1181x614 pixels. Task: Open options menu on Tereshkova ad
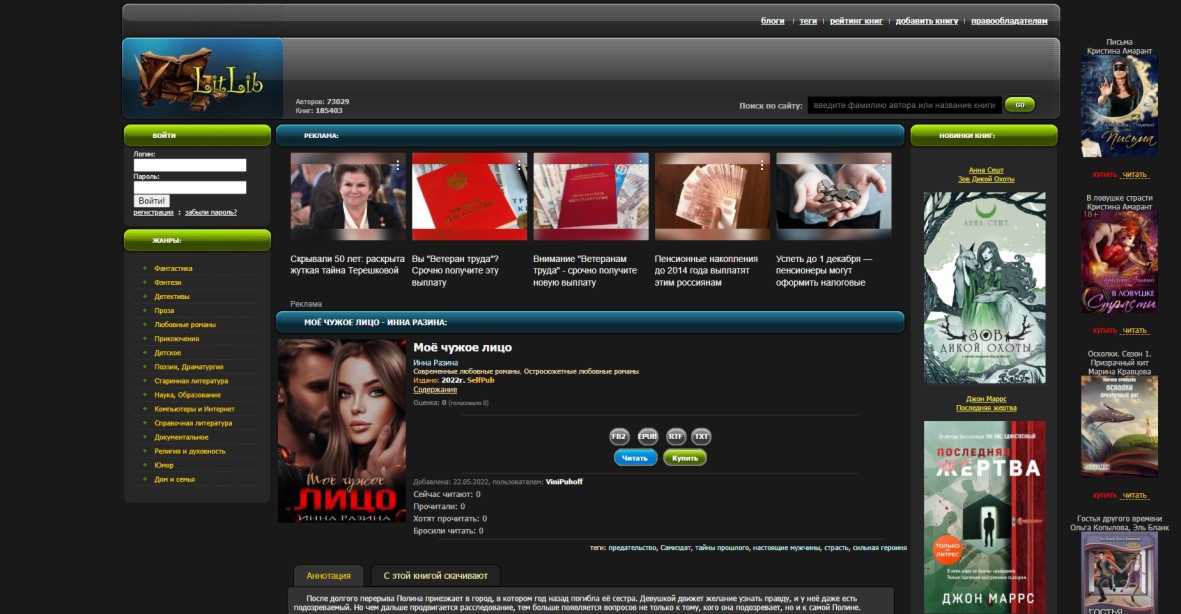pyautogui.click(x=397, y=165)
